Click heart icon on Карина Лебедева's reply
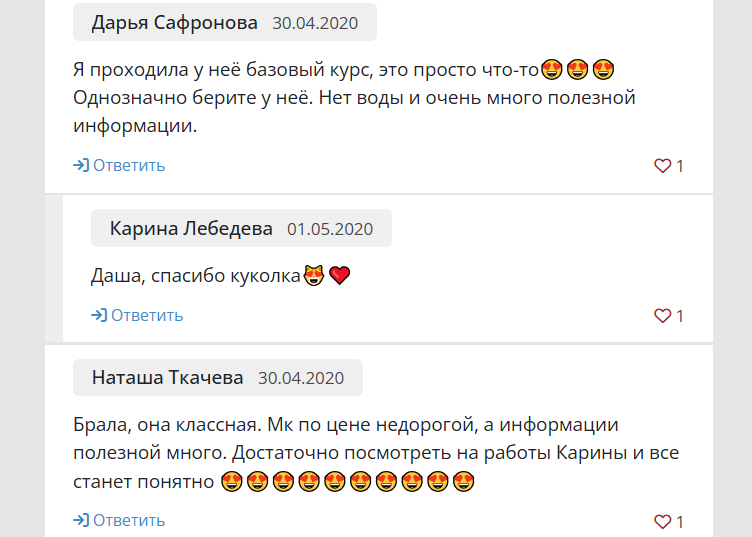This screenshot has width=752, height=537. click(662, 316)
